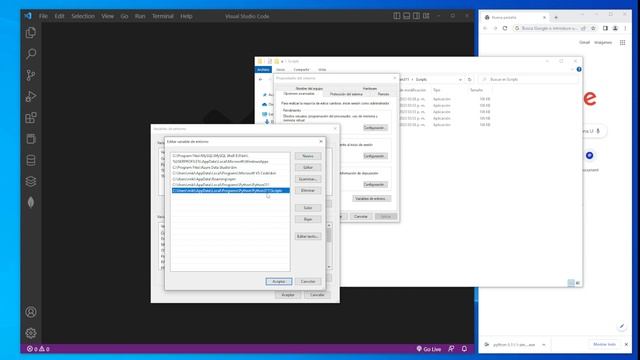The image size is (640, 360).
Task: Open the Selection menu in VS Code
Action: [83, 16]
